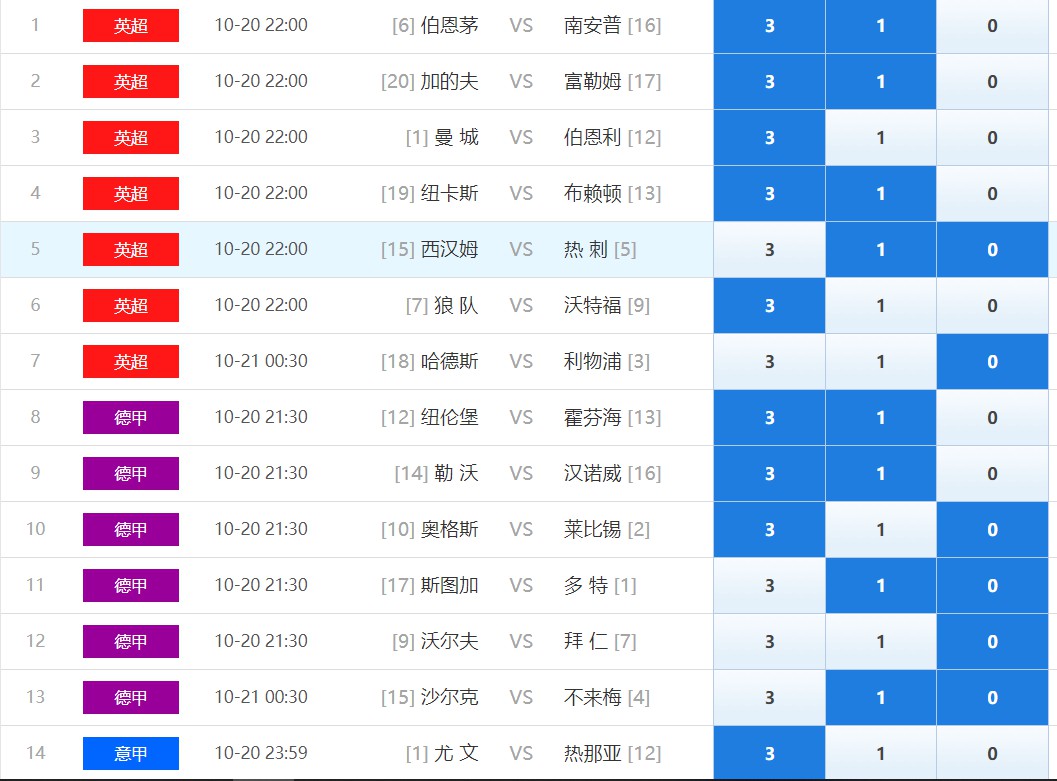Toggle home win 3 for 沙尔克 vs 不来梅
Image resolution: width=1057 pixels, height=781 pixels.
coord(769,697)
